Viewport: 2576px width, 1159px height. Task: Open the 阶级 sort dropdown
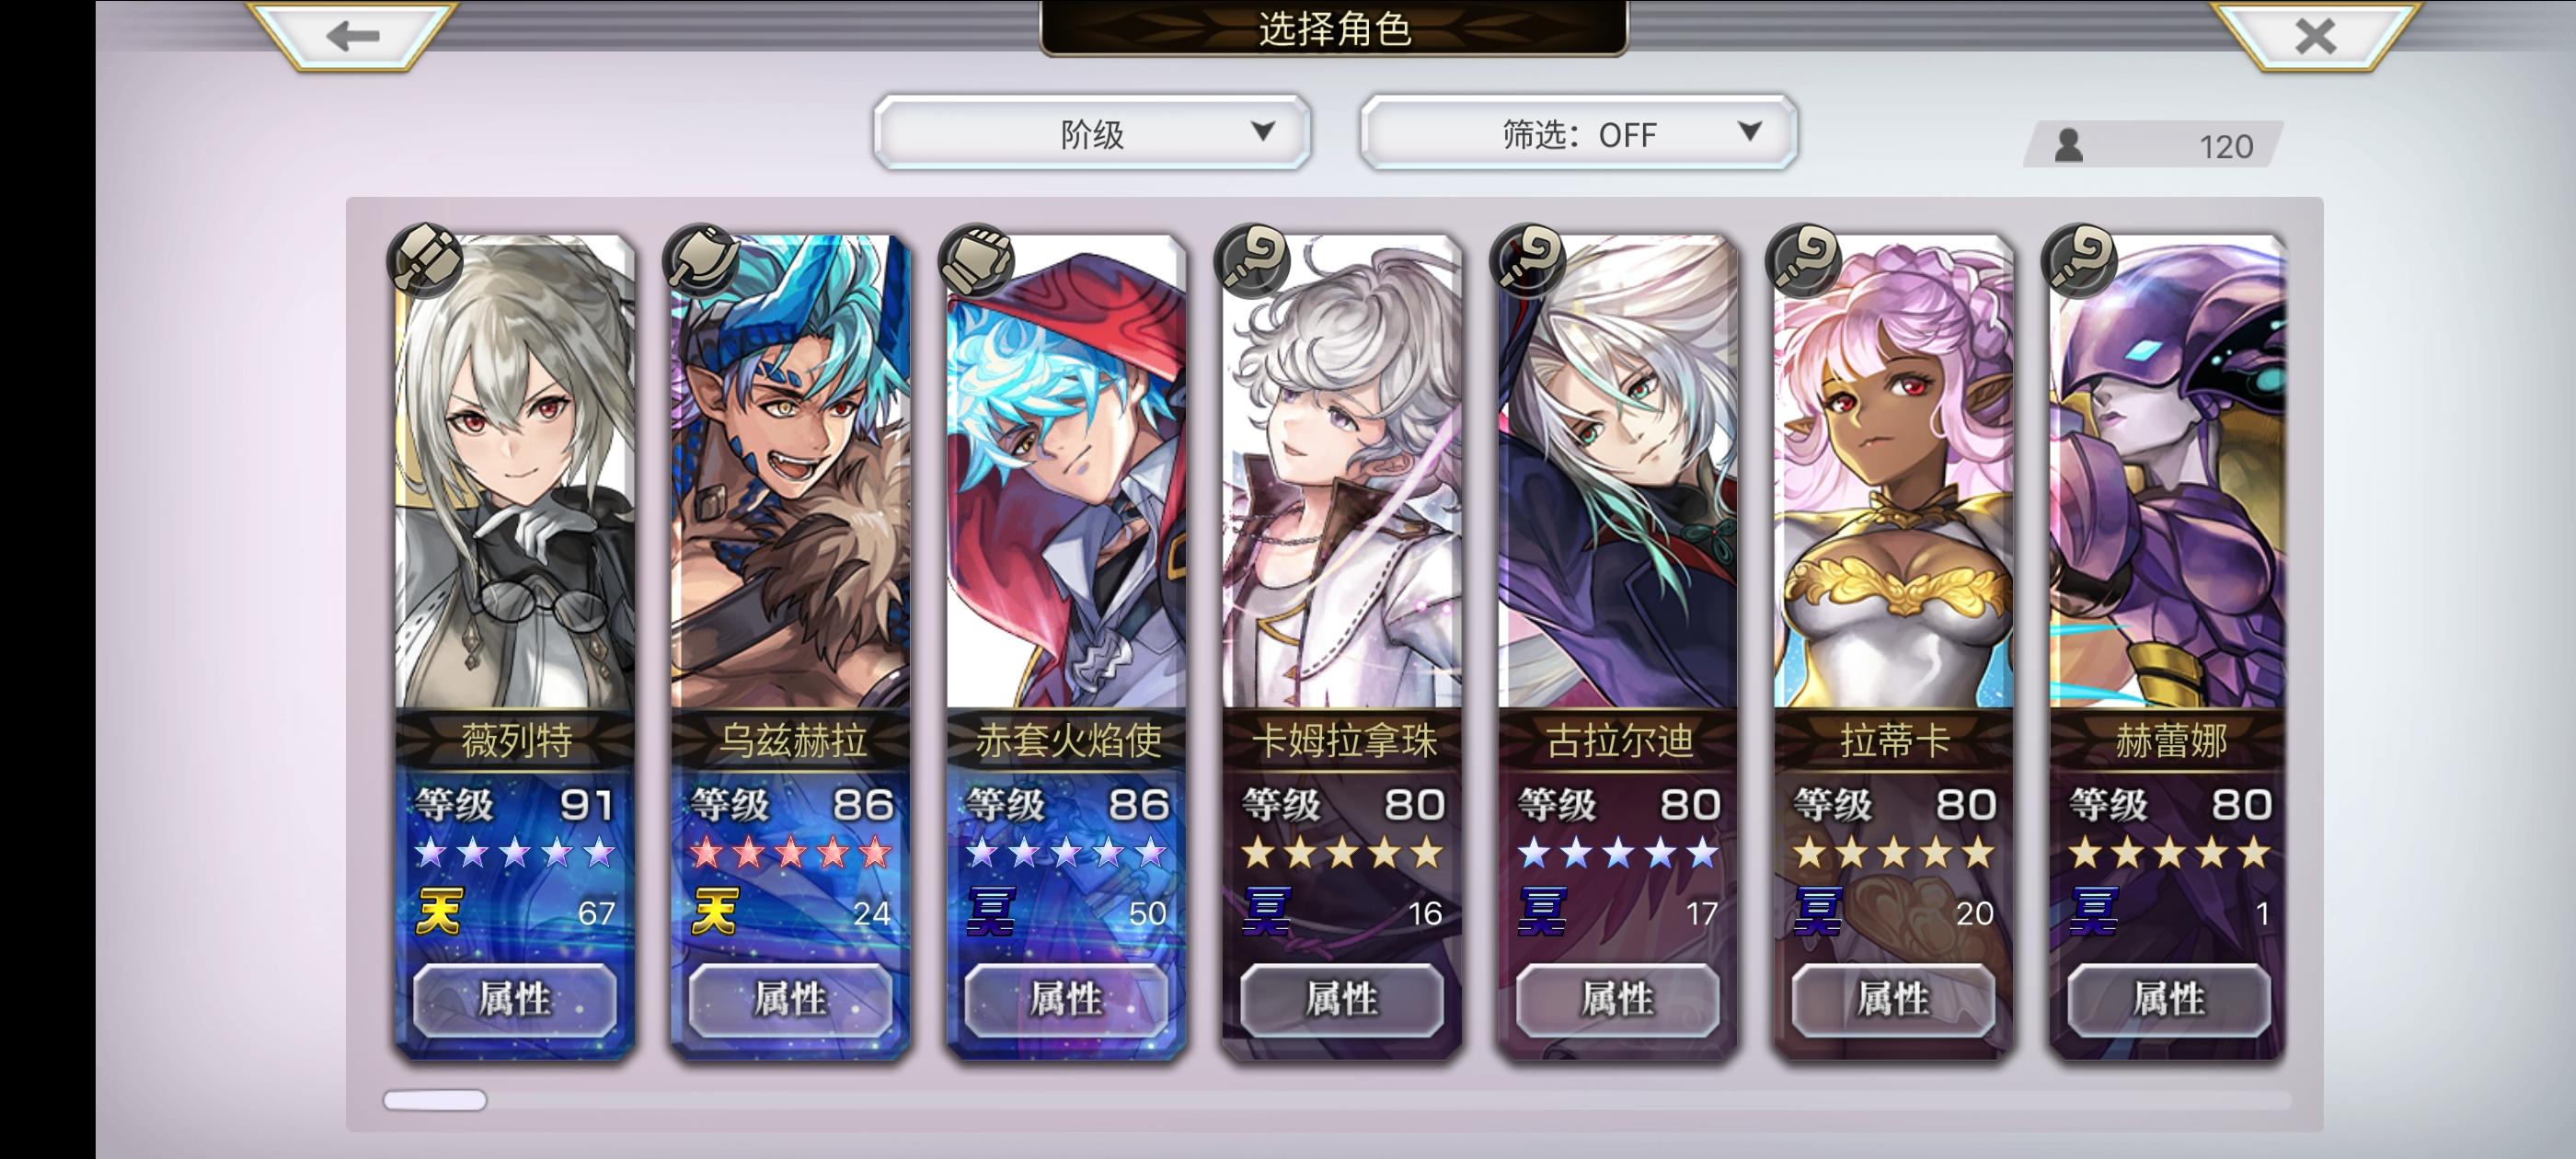click(x=1092, y=133)
